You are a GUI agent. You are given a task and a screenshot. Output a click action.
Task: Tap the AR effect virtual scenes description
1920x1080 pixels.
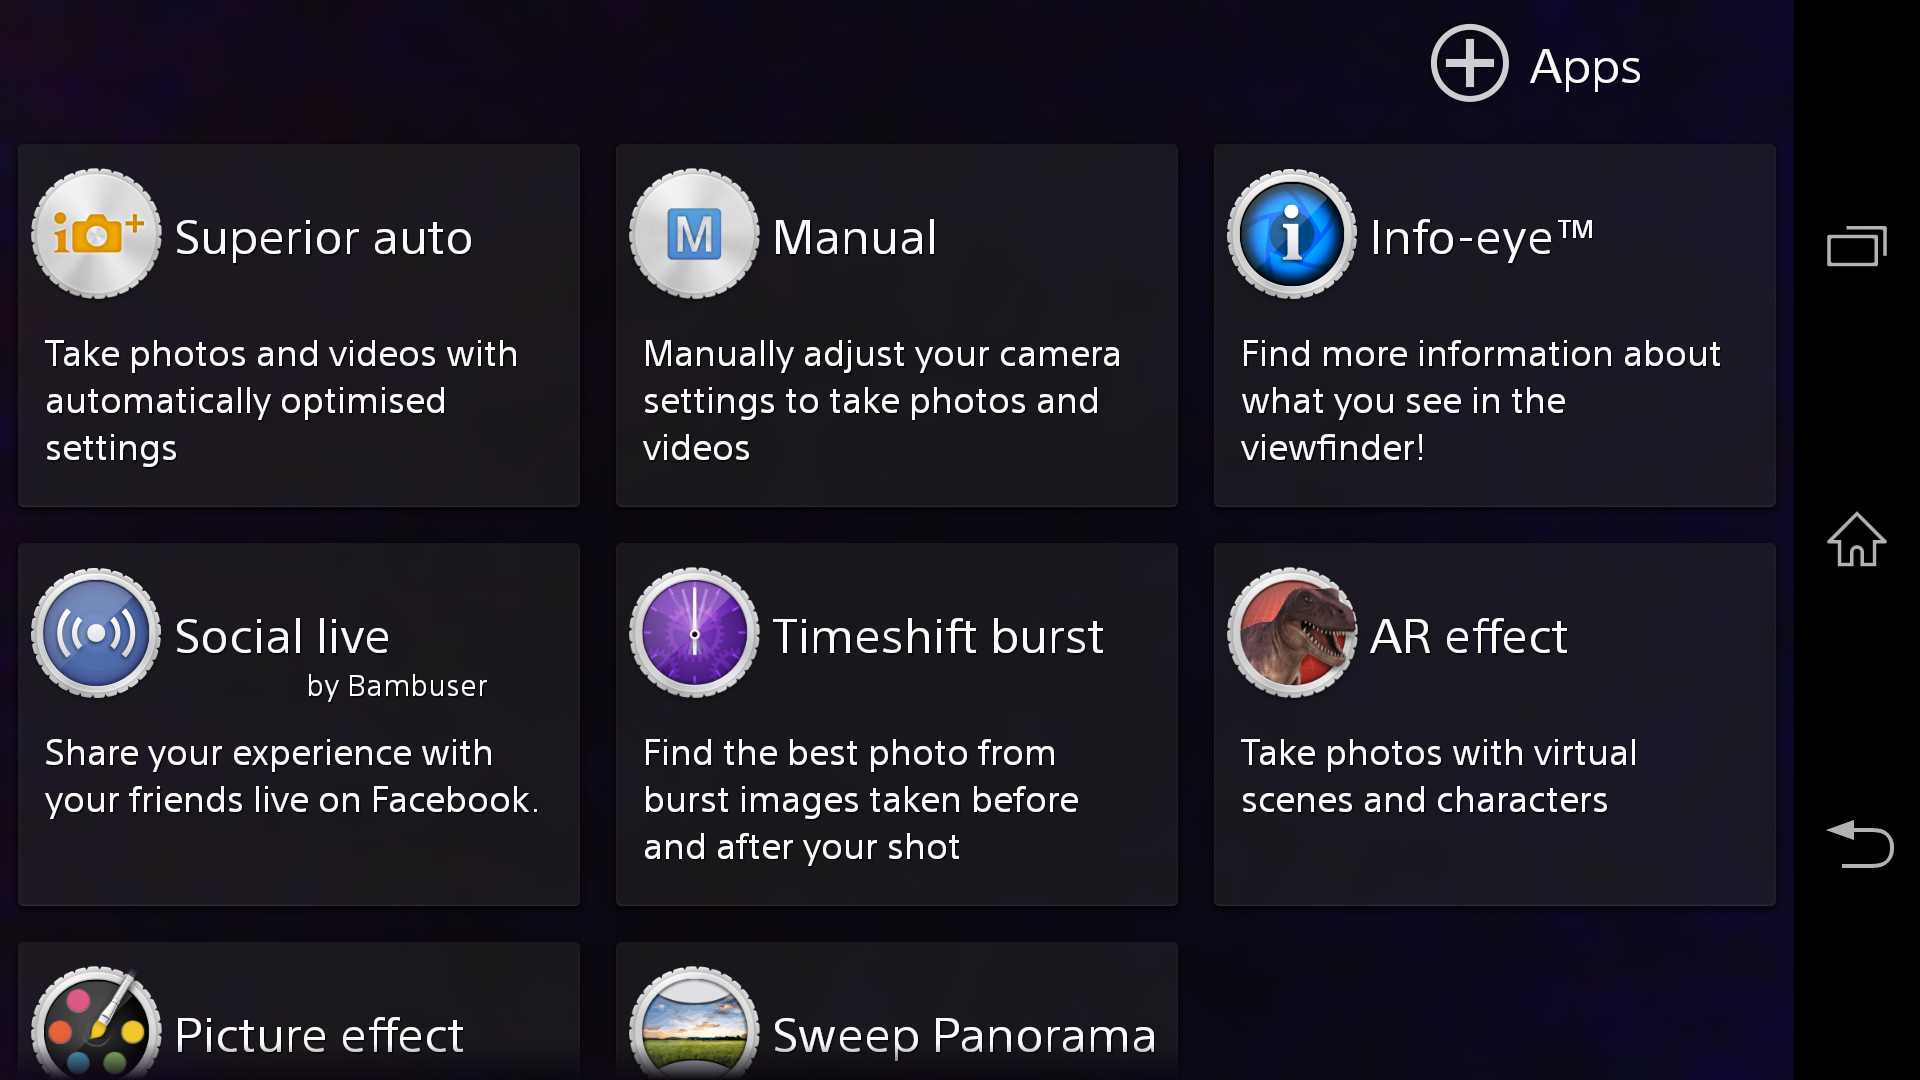coord(1439,776)
